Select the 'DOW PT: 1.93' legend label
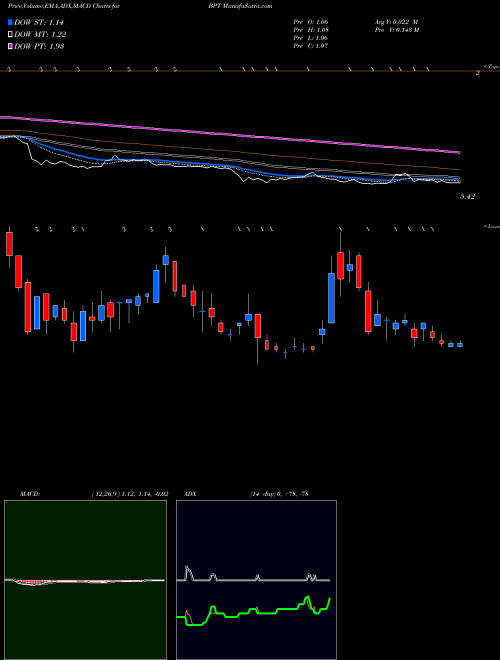This screenshot has height=660, width=500. [x=39, y=46]
